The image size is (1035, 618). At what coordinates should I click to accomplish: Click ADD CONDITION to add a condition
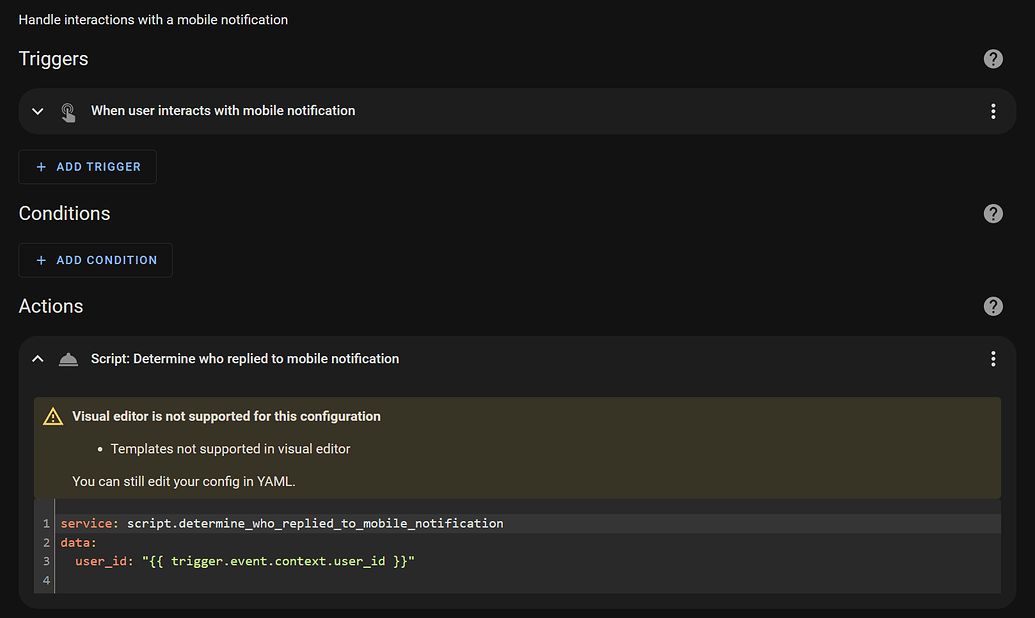tap(95, 260)
